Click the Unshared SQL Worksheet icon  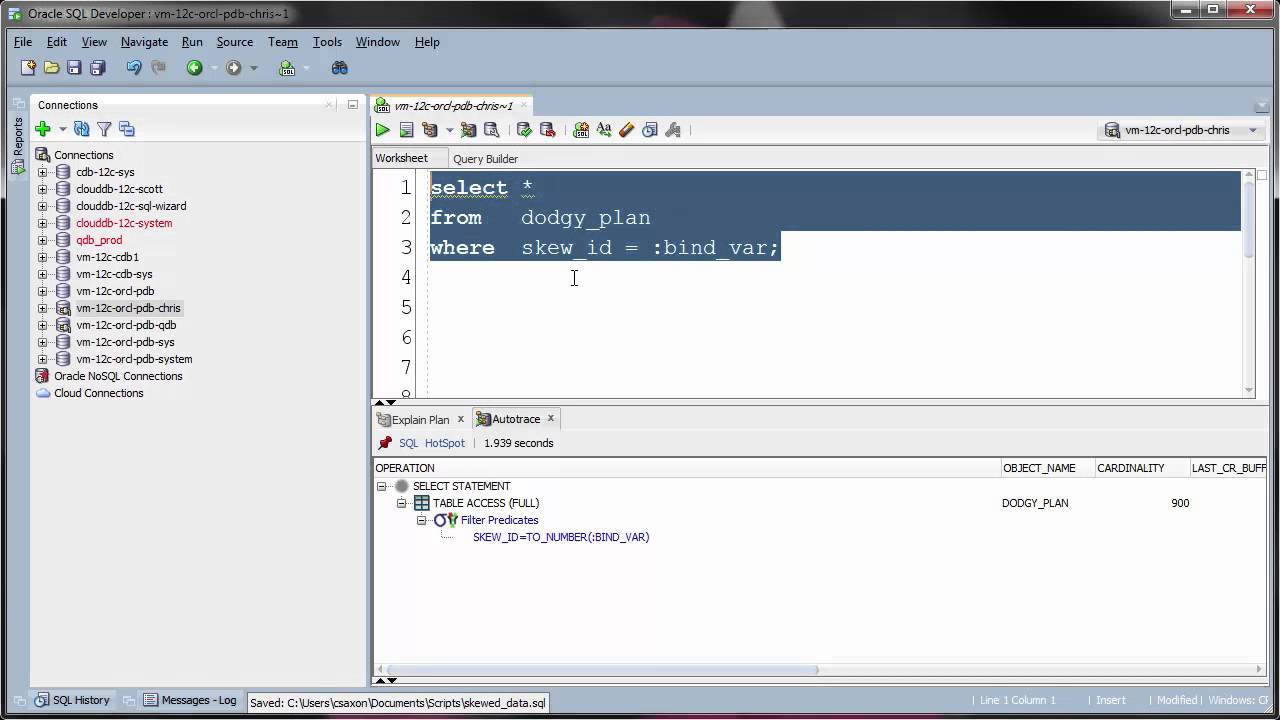point(581,130)
